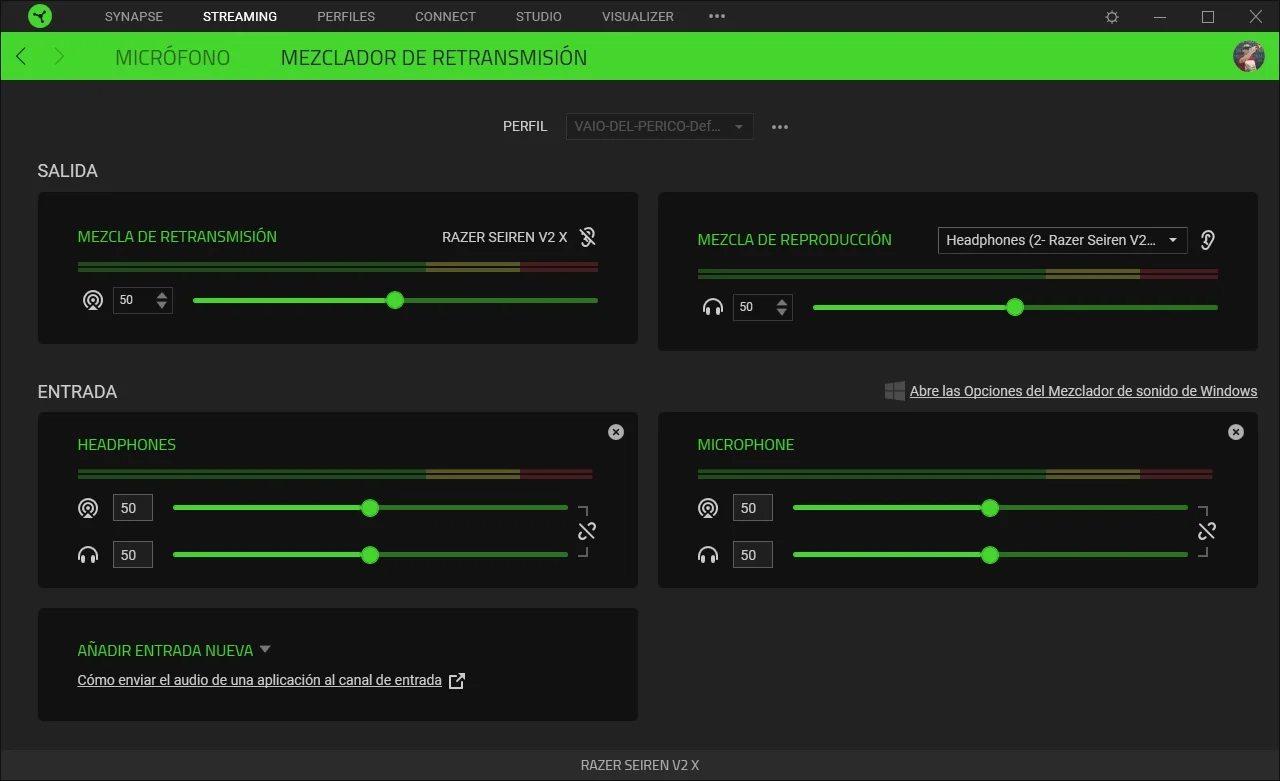Click the SALIDA section heading

(x=68, y=171)
